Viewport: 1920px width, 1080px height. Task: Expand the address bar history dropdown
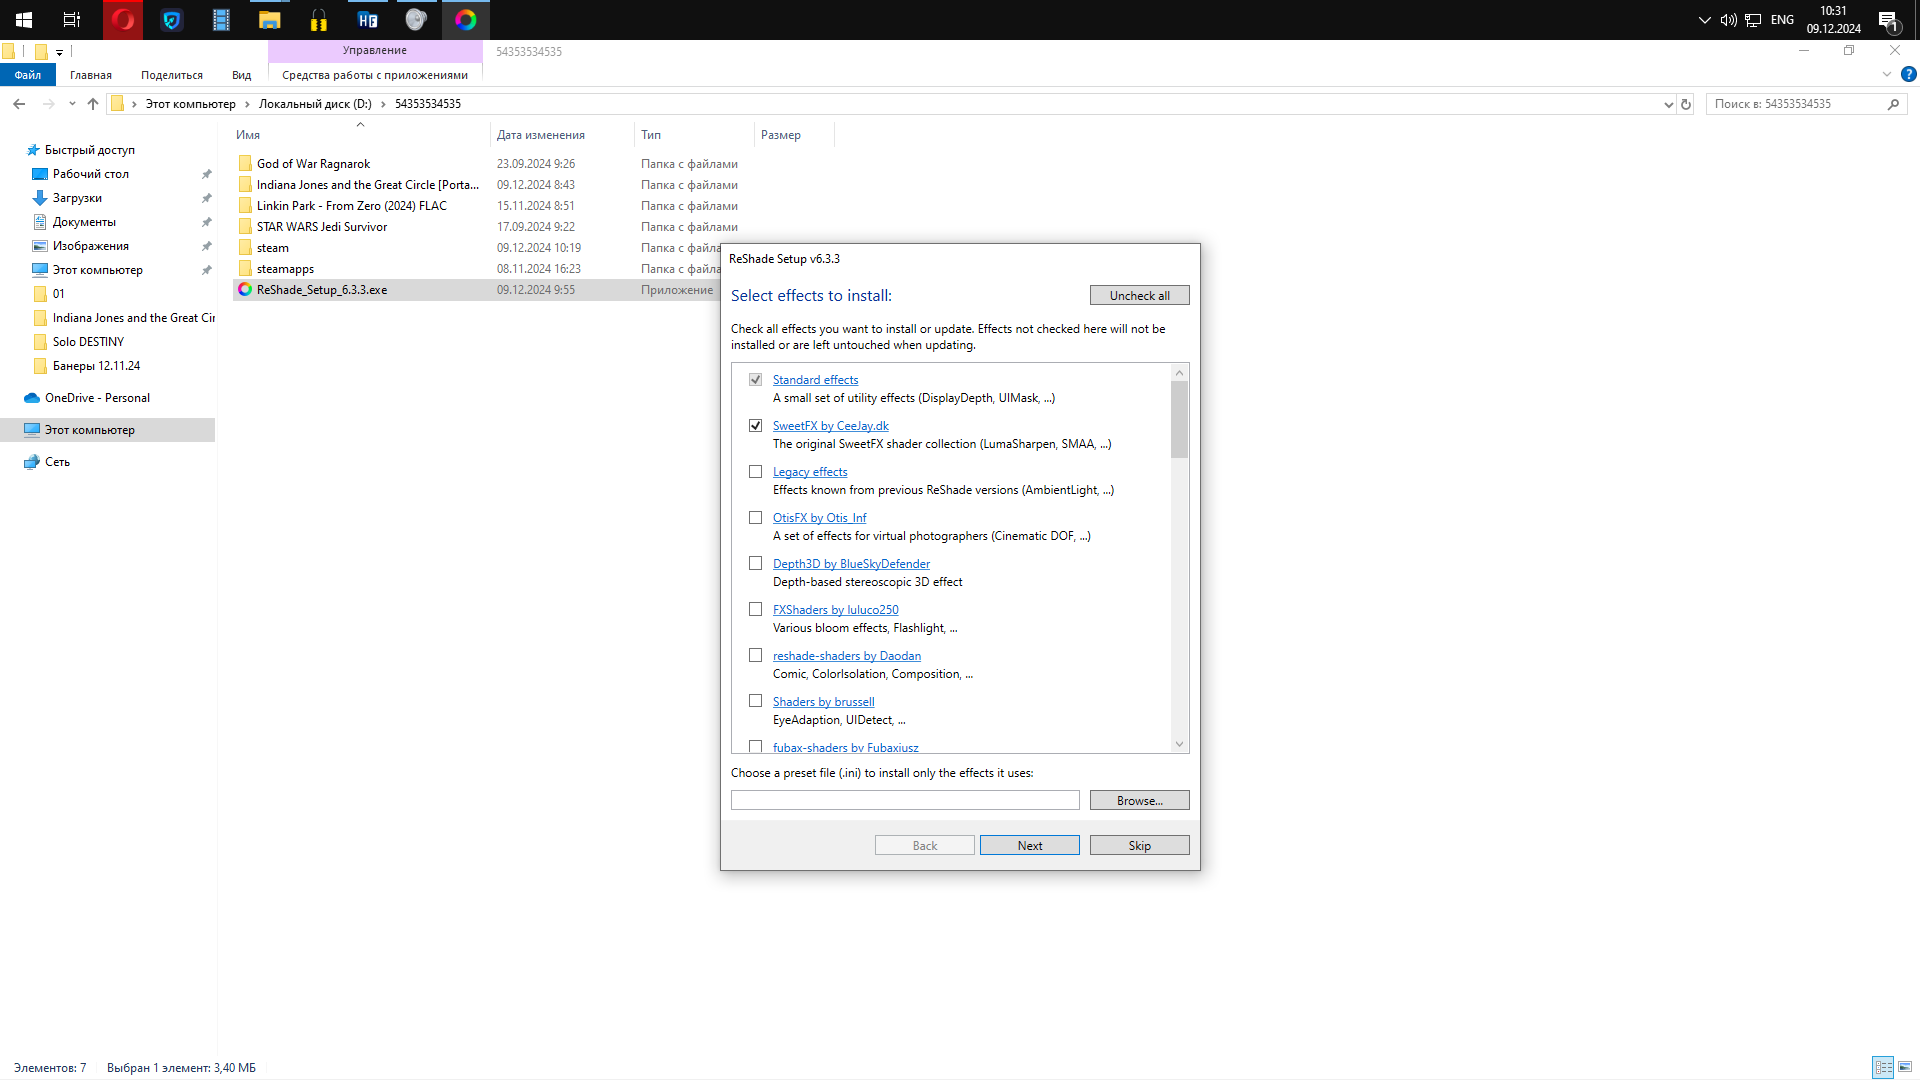coord(1668,104)
